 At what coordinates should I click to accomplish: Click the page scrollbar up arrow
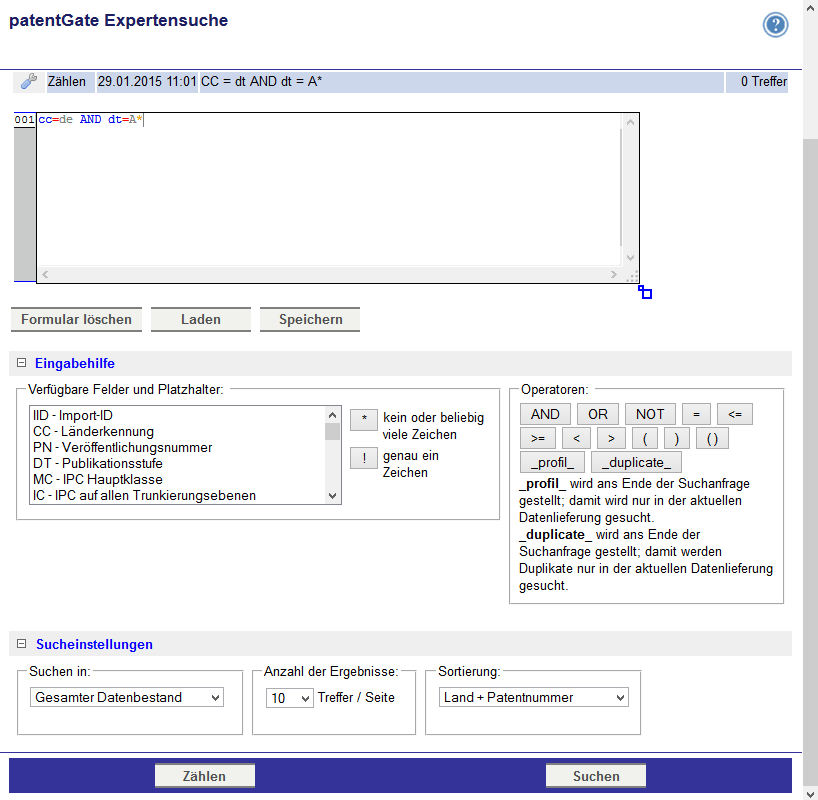coord(810,7)
